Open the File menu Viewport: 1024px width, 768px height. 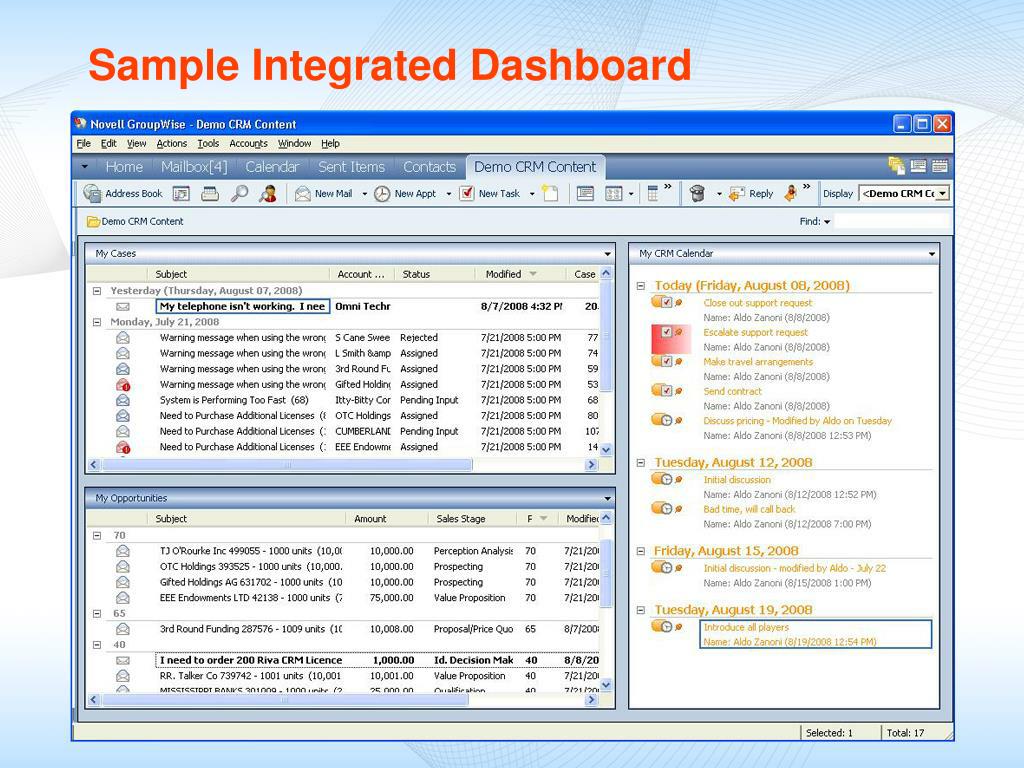(x=84, y=143)
